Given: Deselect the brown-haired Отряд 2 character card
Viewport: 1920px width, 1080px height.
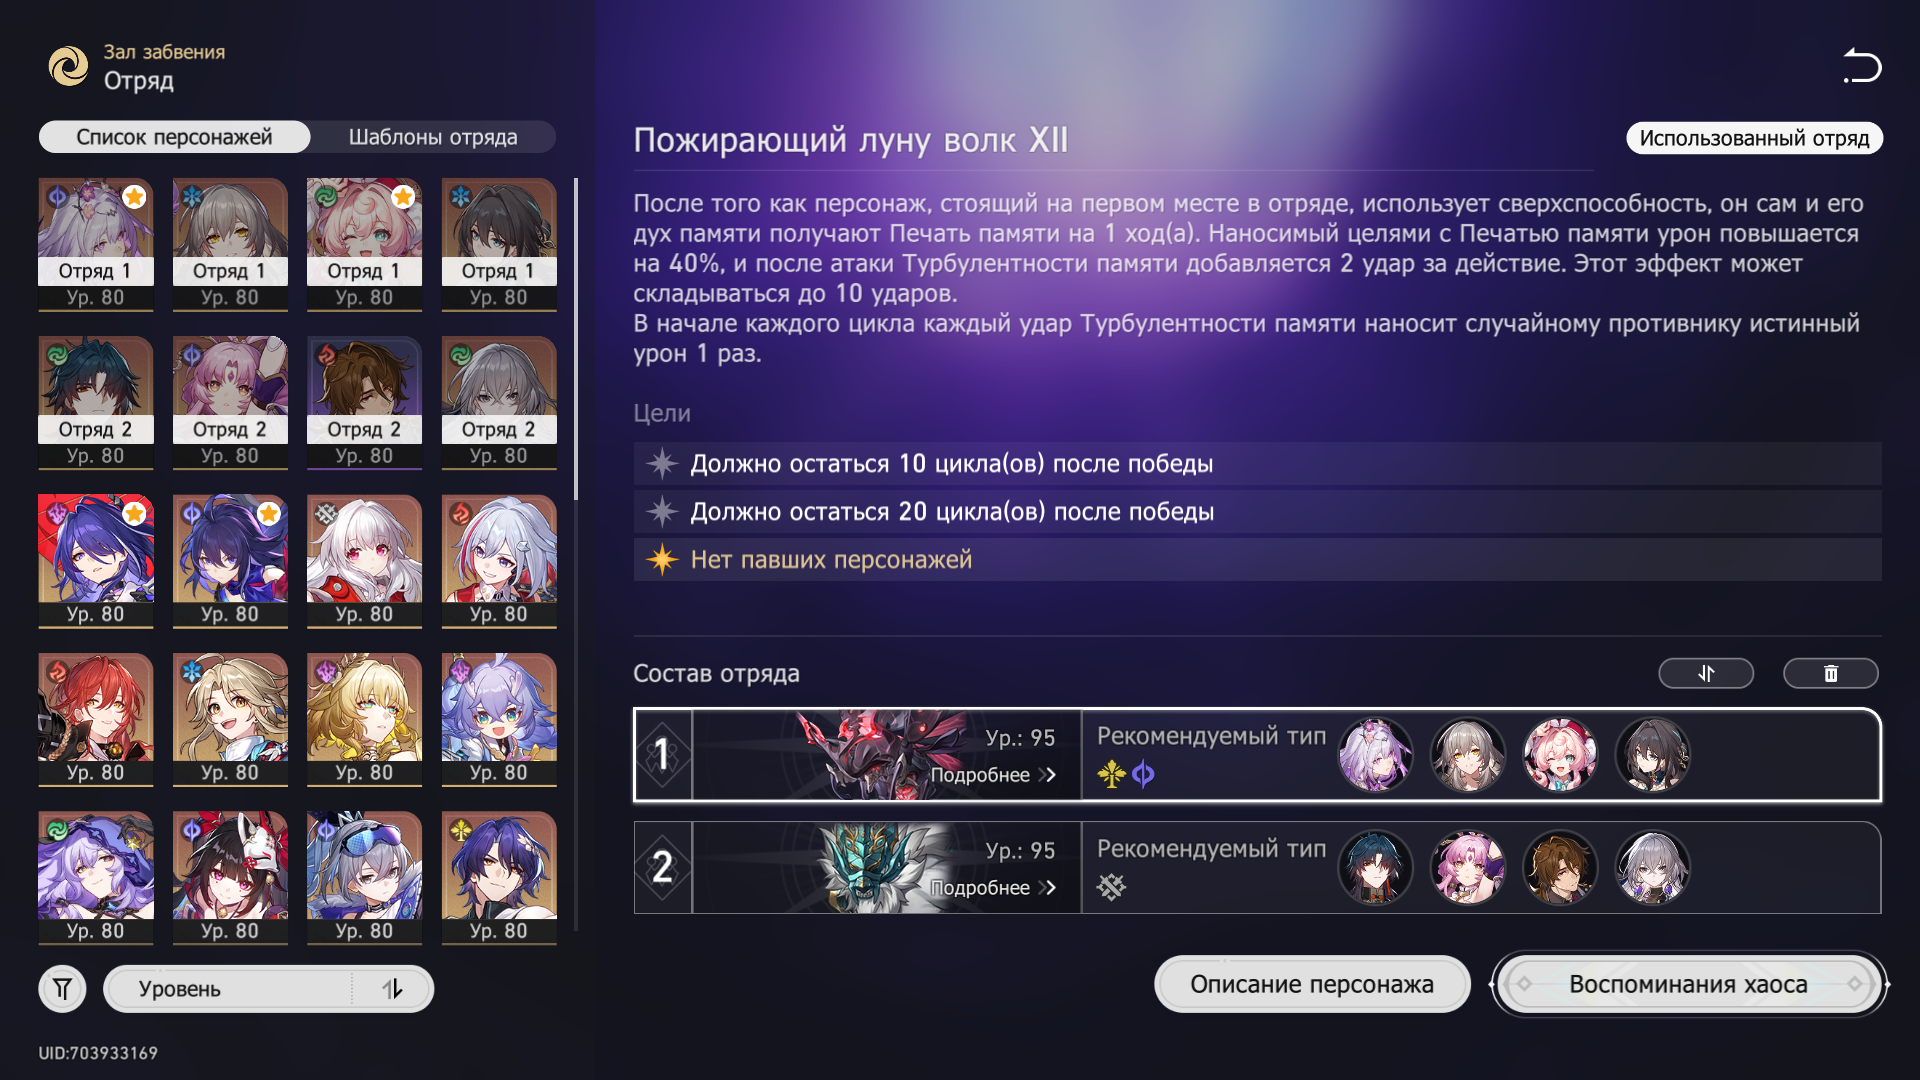Looking at the screenshot, I should [x=364, y=403].
